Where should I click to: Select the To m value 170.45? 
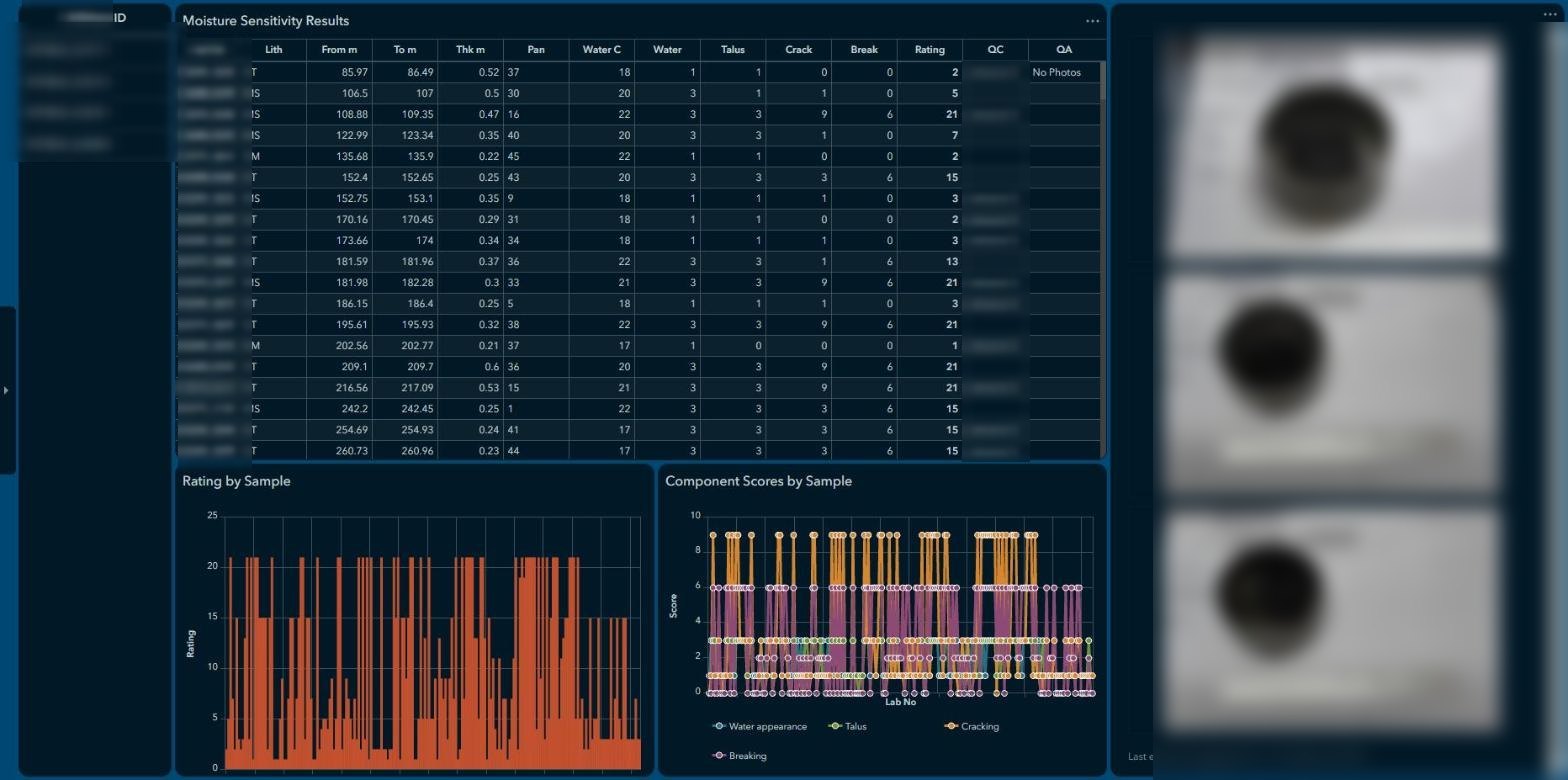point(405,219)
